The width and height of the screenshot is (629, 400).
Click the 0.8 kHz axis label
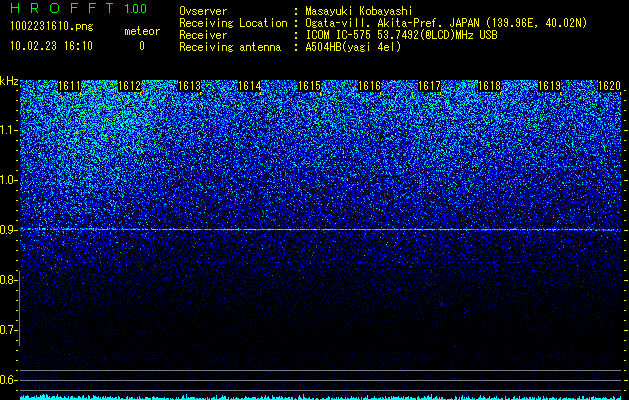[8, 280]
